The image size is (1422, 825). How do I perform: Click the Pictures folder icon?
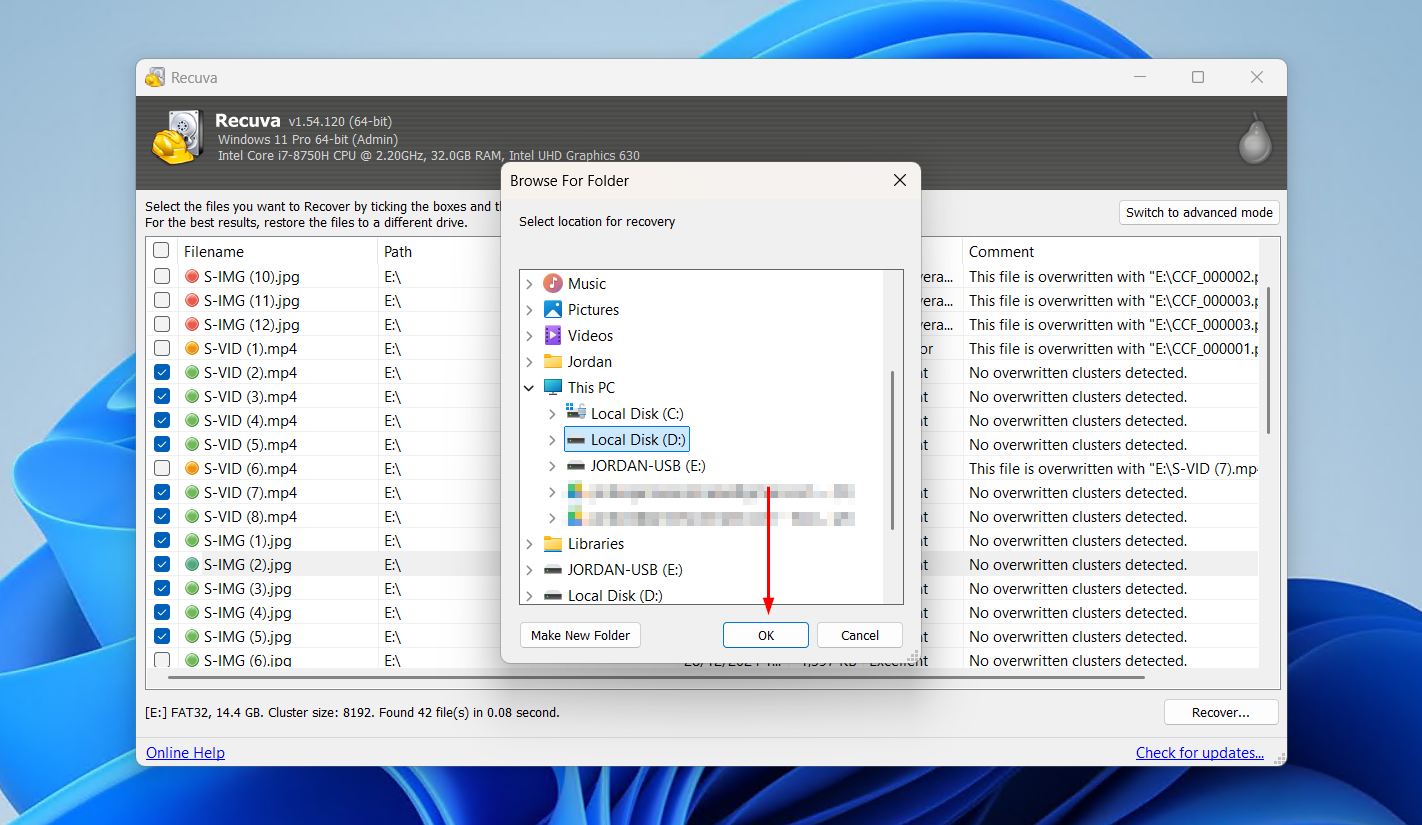coord(553,310)
